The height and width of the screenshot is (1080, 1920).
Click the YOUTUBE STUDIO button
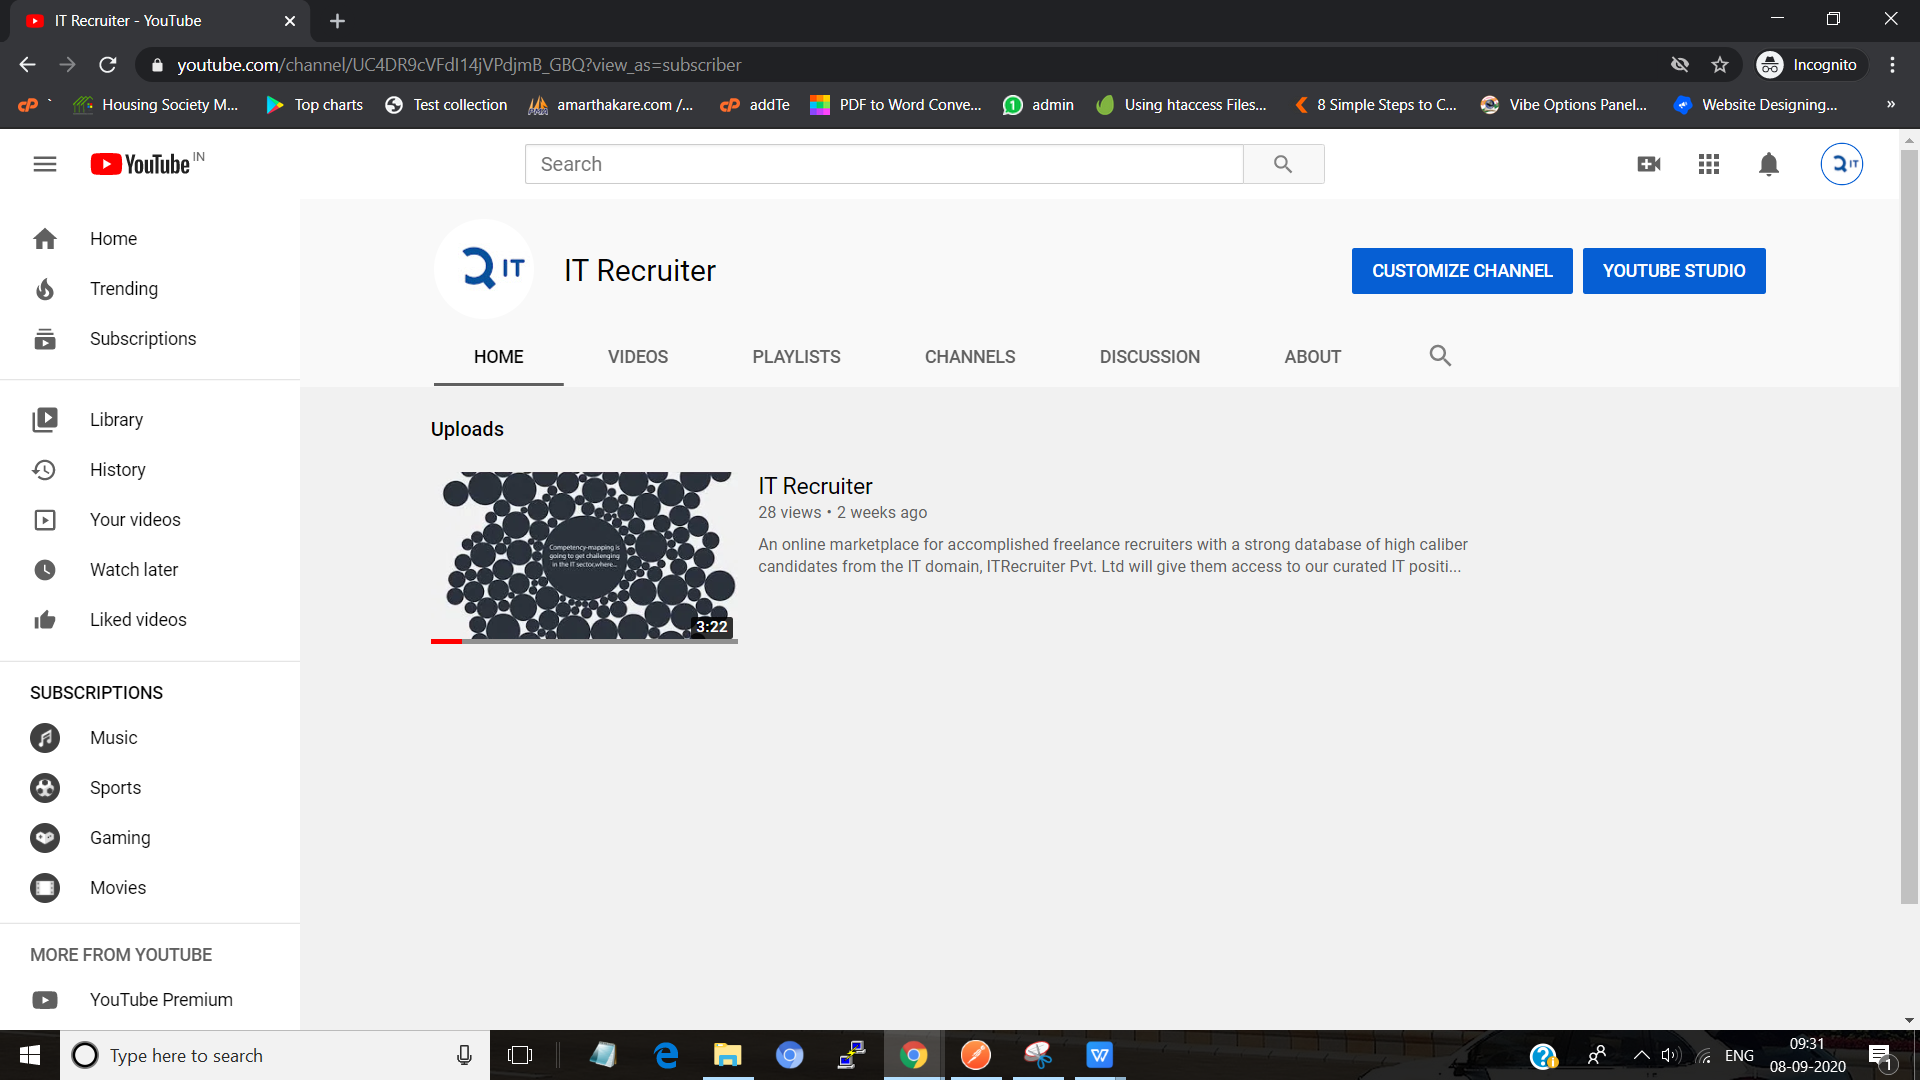tap(1674, 271)
